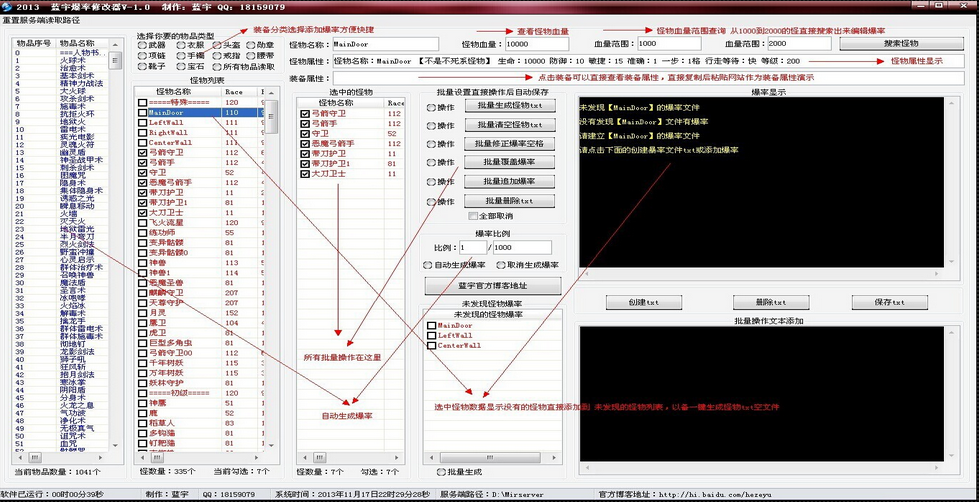Viewport: 979px width, 502px height.
Task: Check the RightWall box in monster list
Action: (142, 133)
